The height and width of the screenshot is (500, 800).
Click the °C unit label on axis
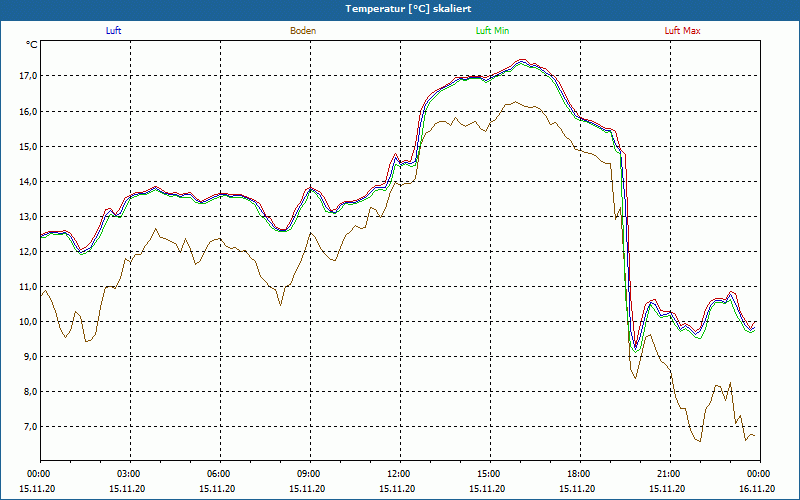[31, 45]
